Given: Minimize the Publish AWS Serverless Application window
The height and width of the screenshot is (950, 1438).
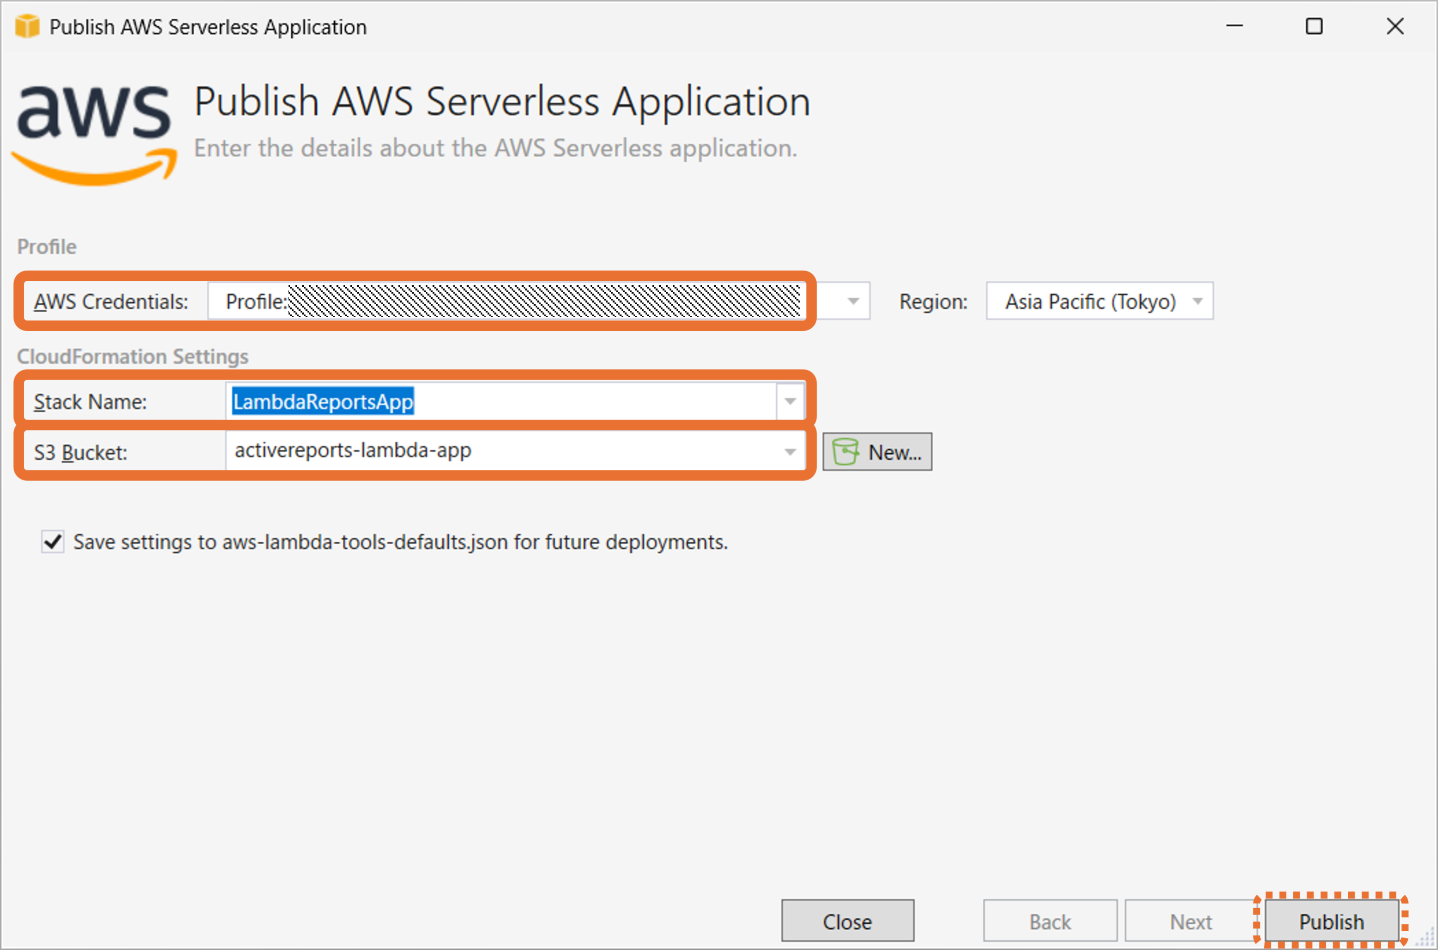Looking at the screenshot, I should coord(1235,26).
